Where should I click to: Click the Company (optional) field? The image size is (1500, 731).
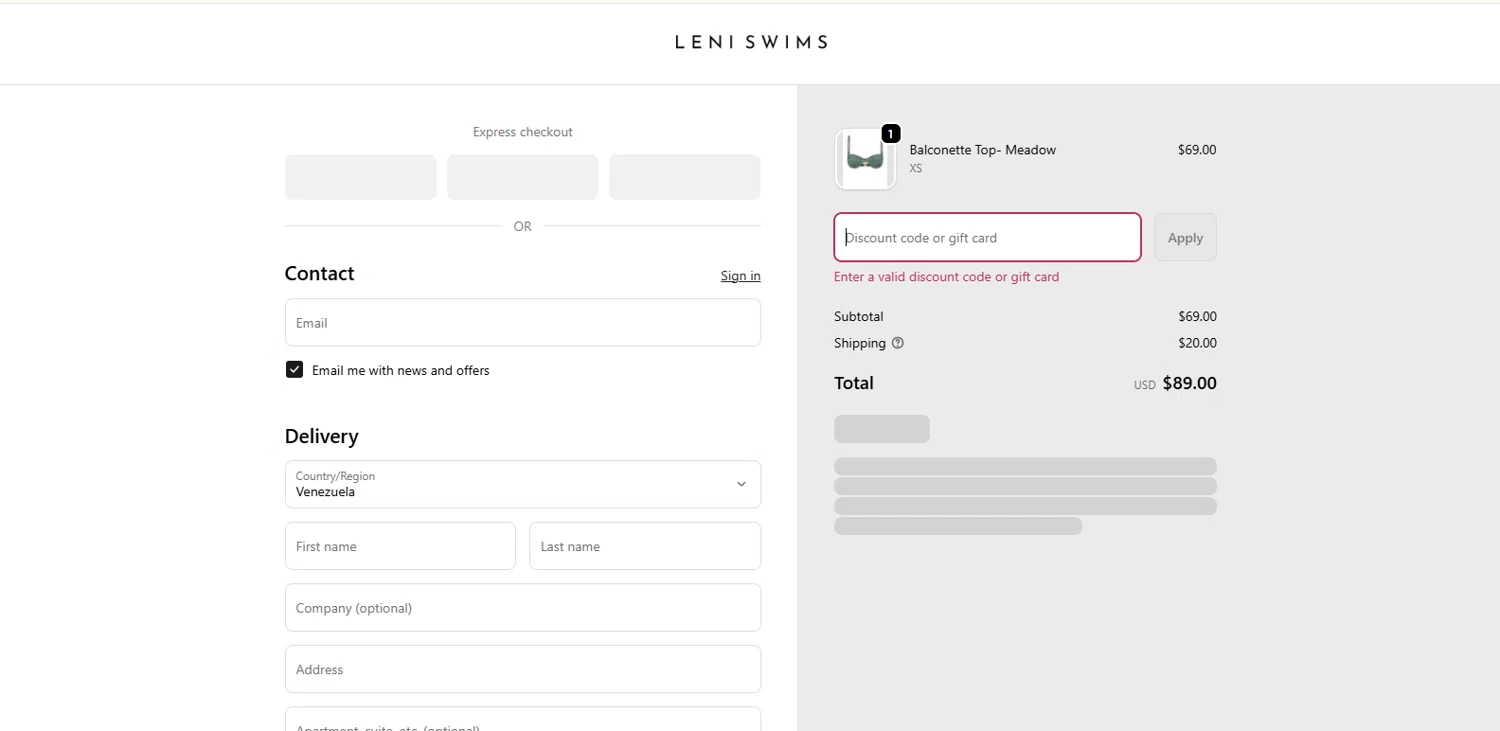tap(523, 608)
